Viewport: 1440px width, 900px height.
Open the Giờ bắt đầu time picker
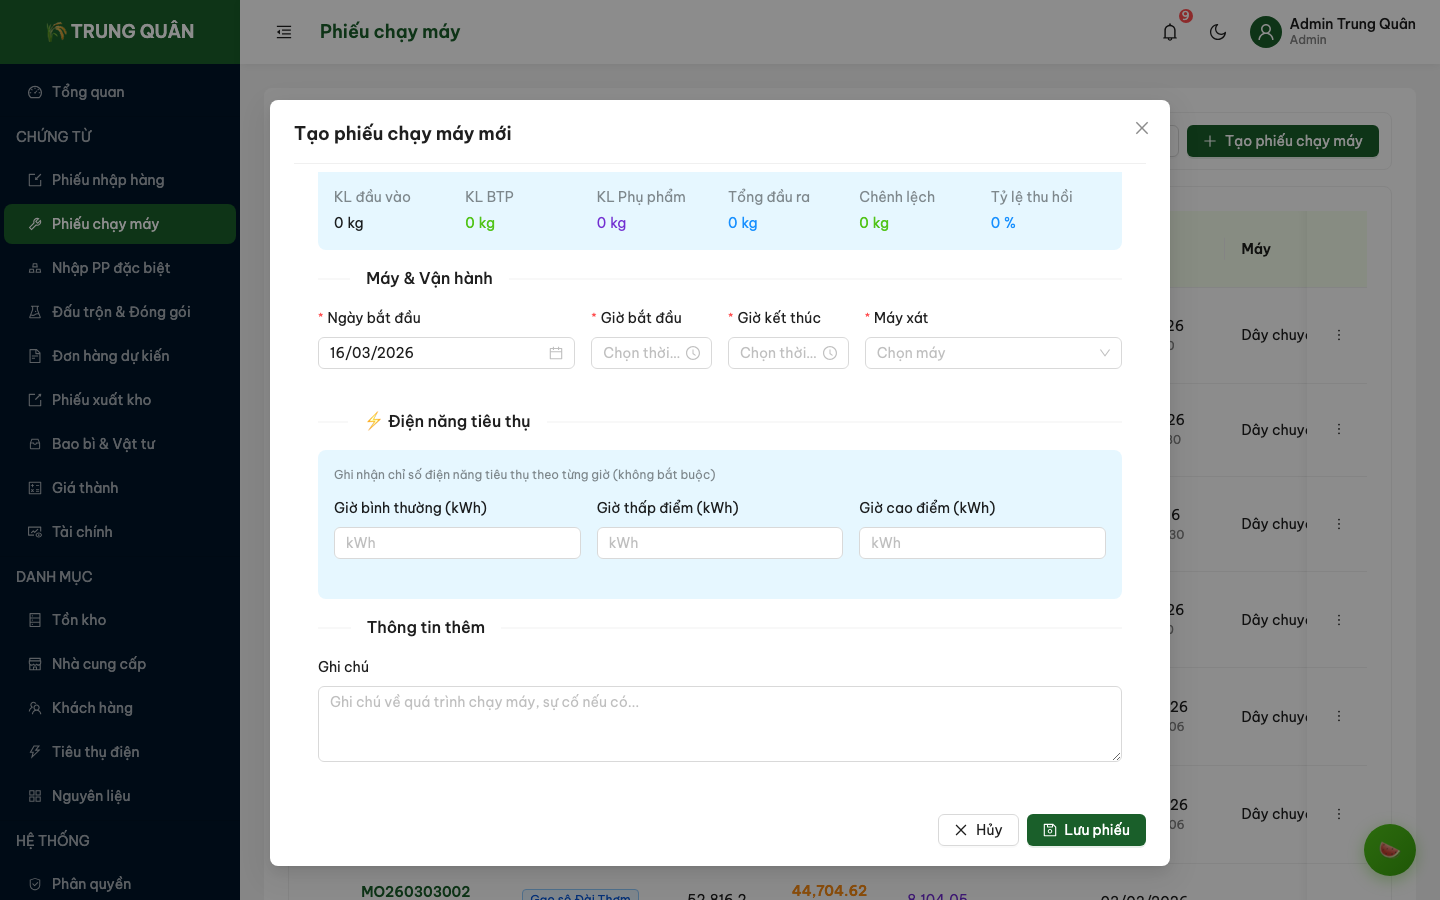point(651,353)
